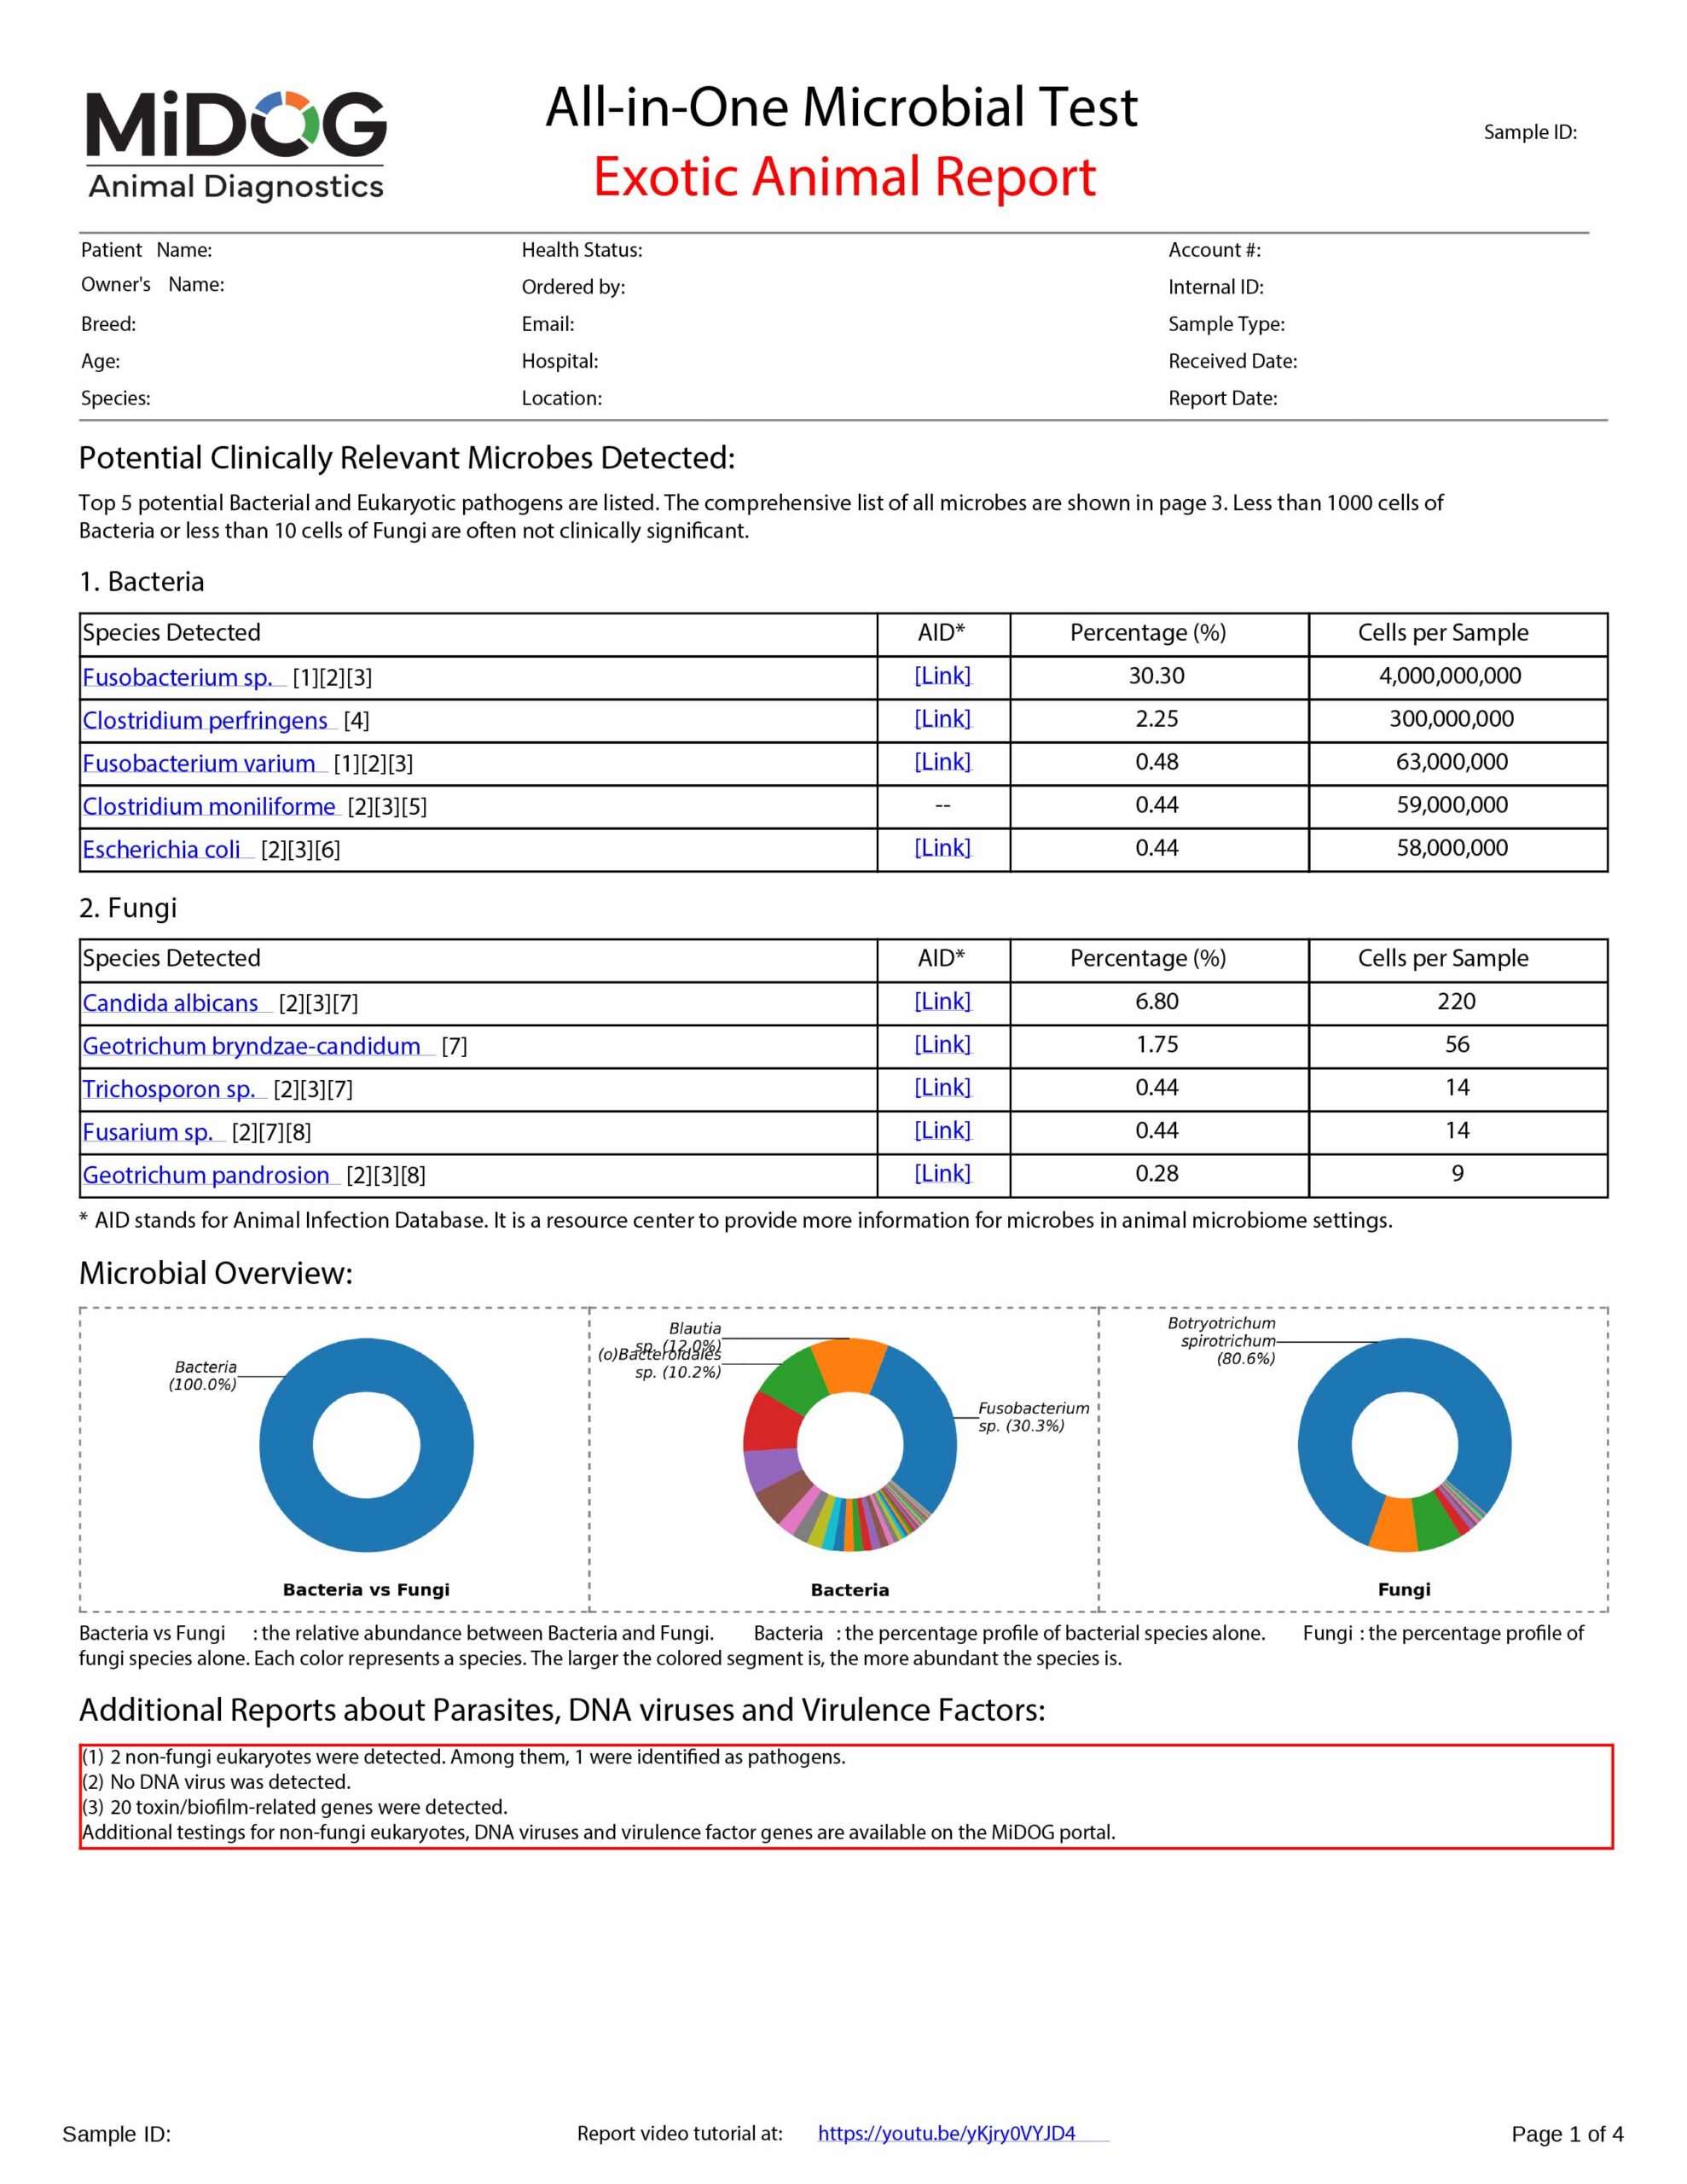Click AID [Link] in Clostridium perfringens row
The image size is (1687, 2184).
point(942,719)
